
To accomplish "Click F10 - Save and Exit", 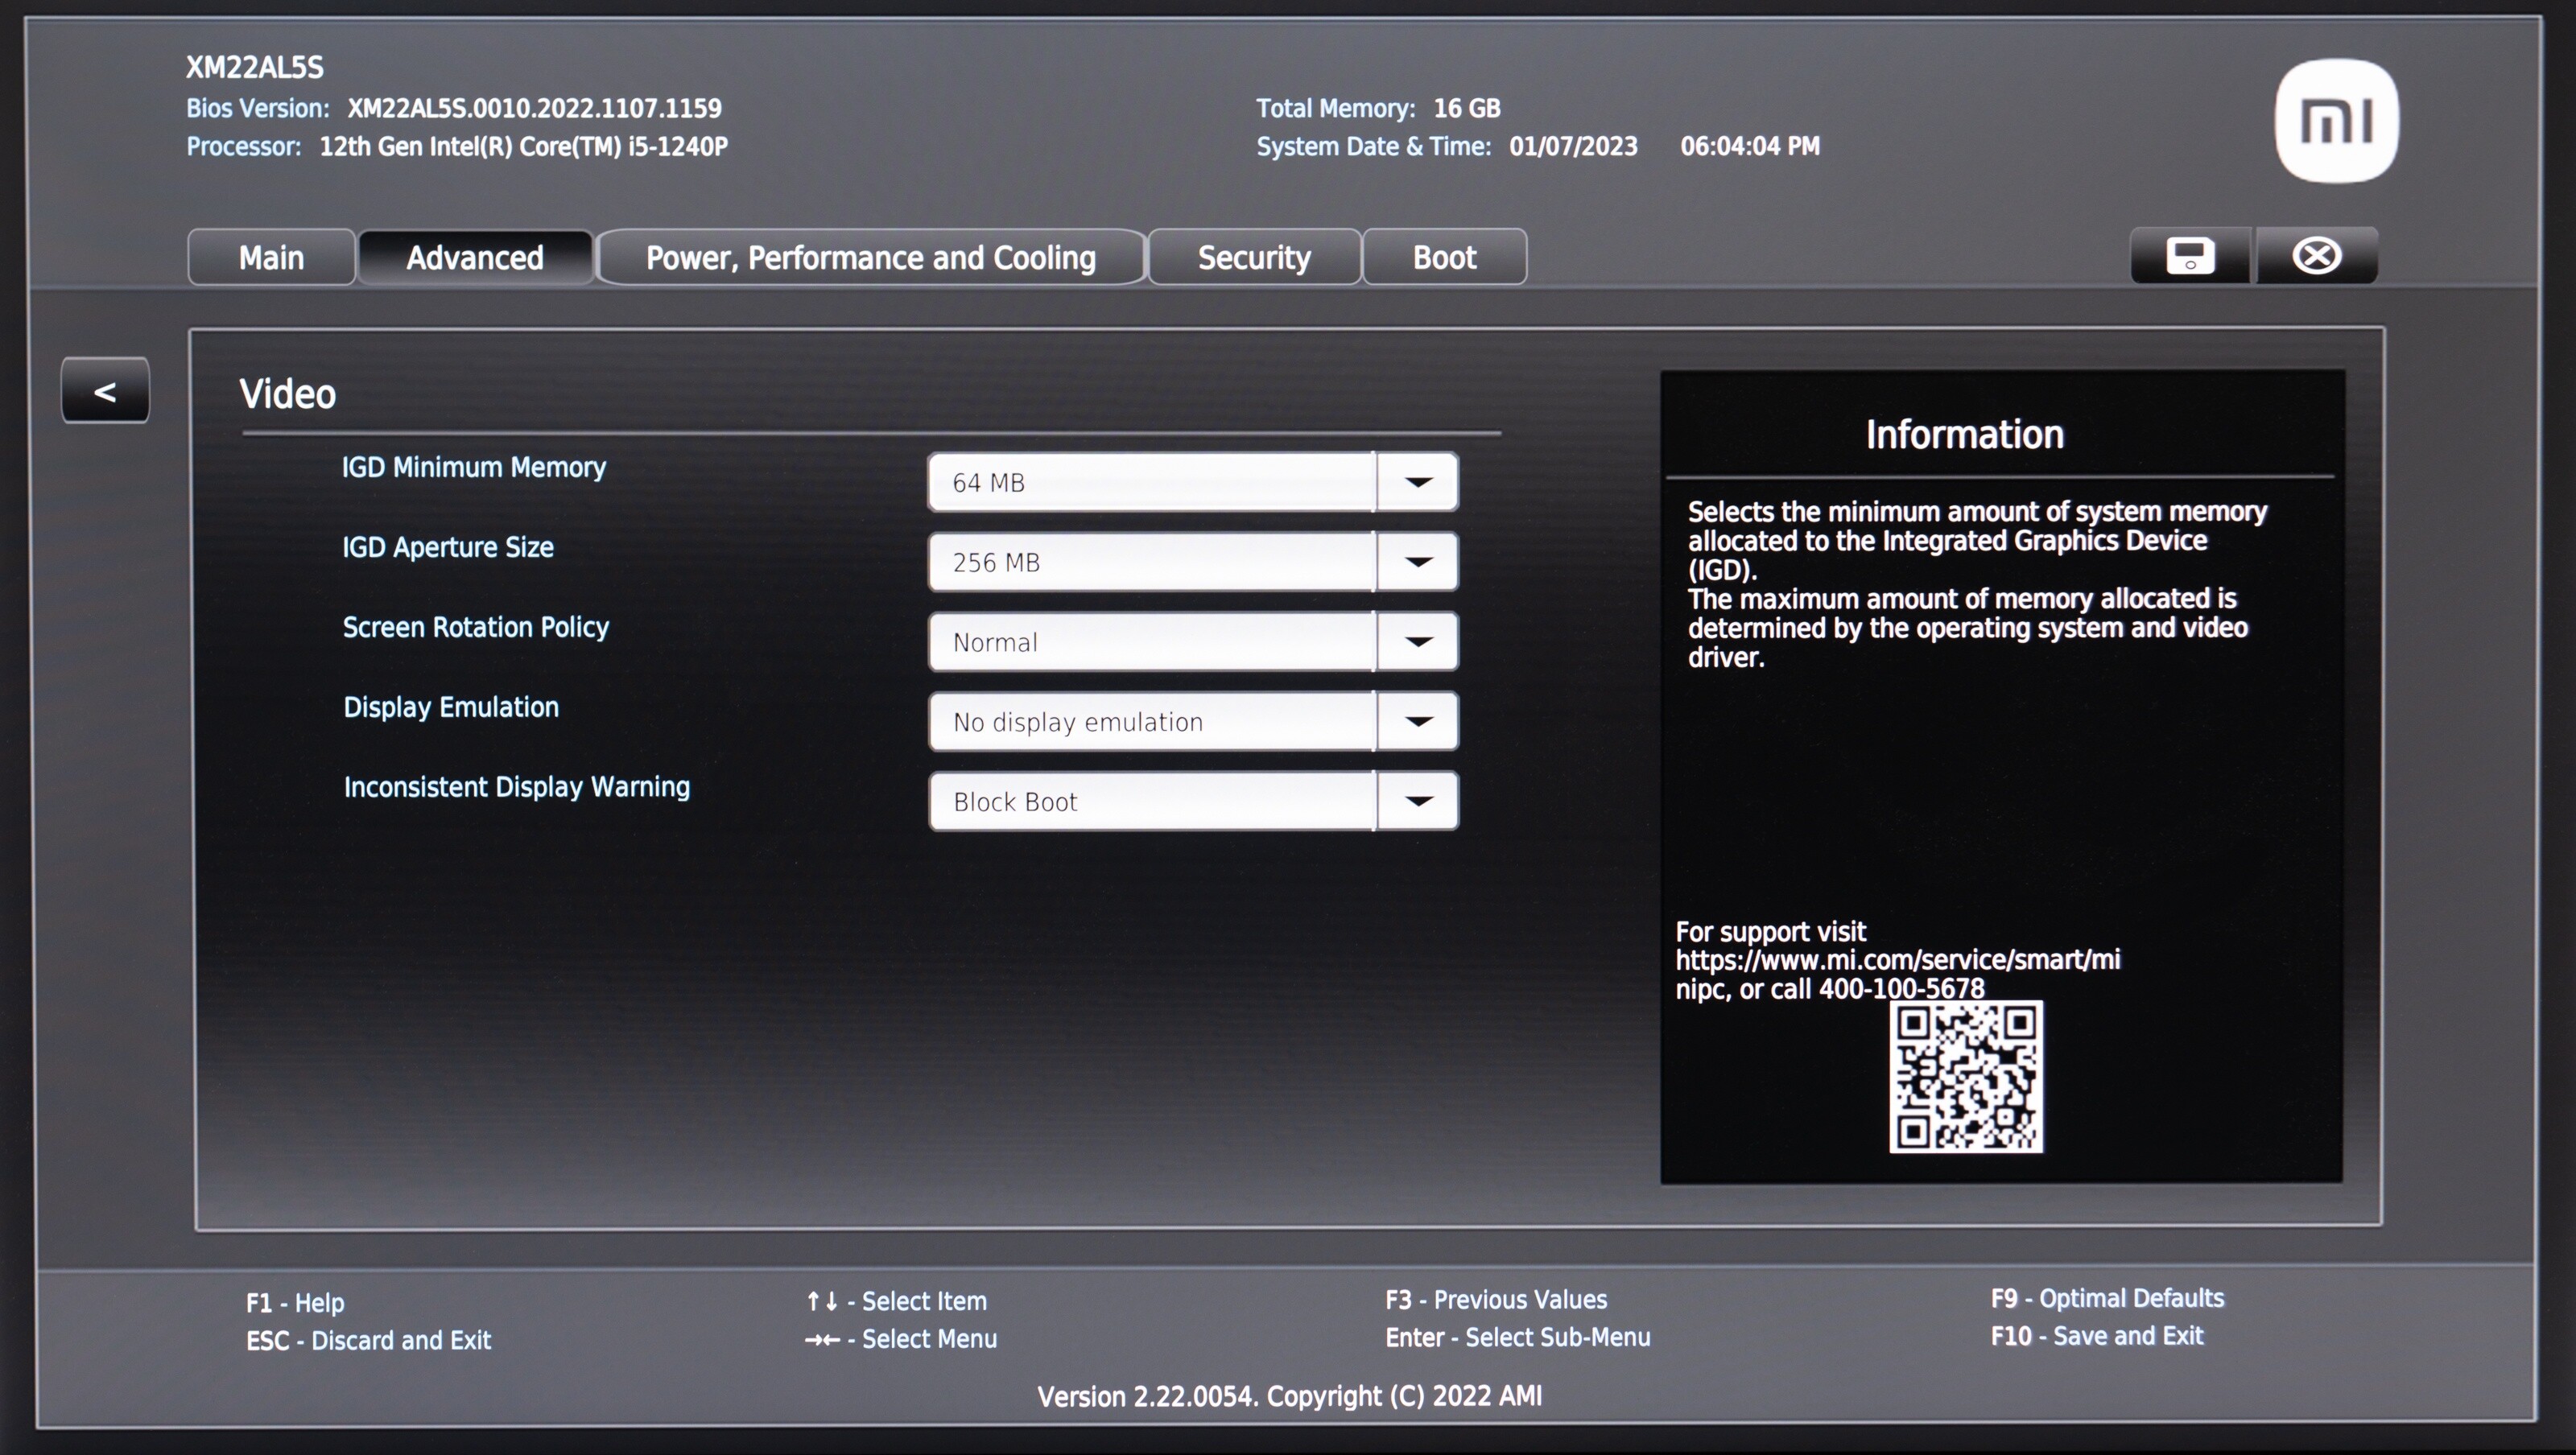I will pyautogui.click(x=2096, y=1336).
